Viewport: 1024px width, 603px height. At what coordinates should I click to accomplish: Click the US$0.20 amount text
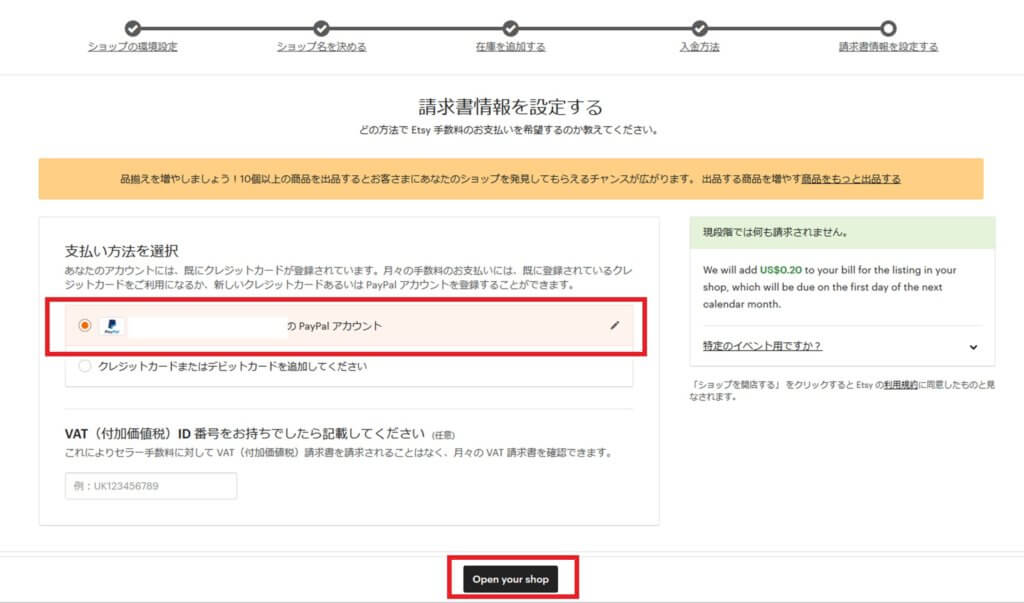780,270
